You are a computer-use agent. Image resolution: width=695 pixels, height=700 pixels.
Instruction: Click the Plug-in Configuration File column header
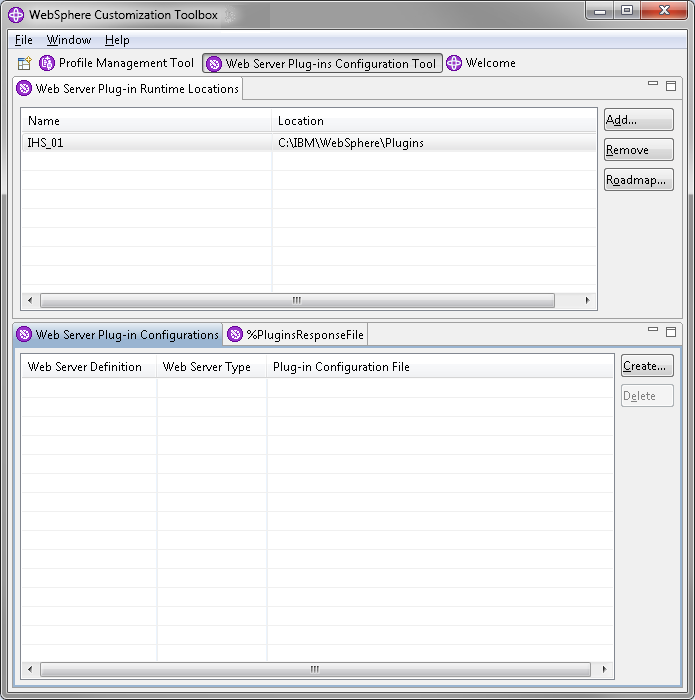point(440,367)
